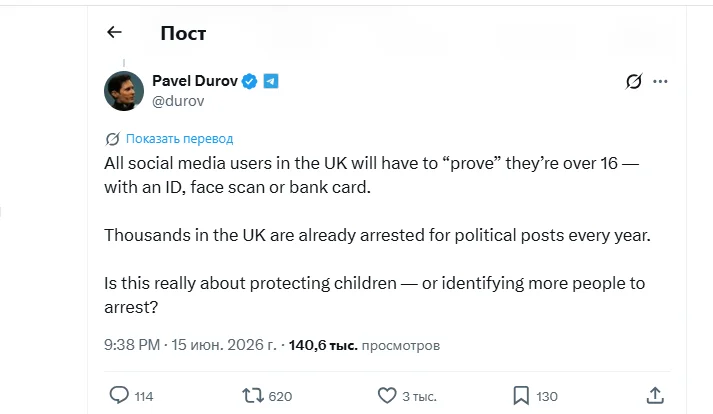Click the Telegram affiliation badge
Screen dimensions: 713x414
271,81
